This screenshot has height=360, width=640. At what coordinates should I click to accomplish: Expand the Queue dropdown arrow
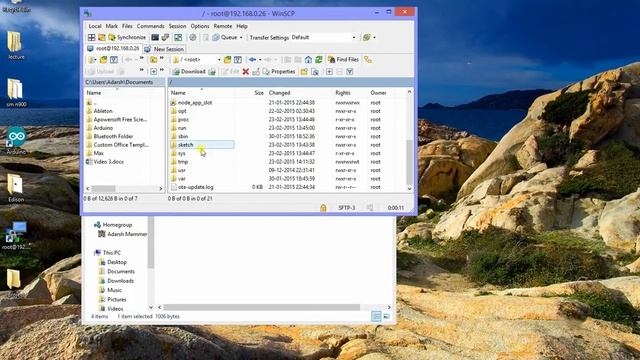coord(241,38)
